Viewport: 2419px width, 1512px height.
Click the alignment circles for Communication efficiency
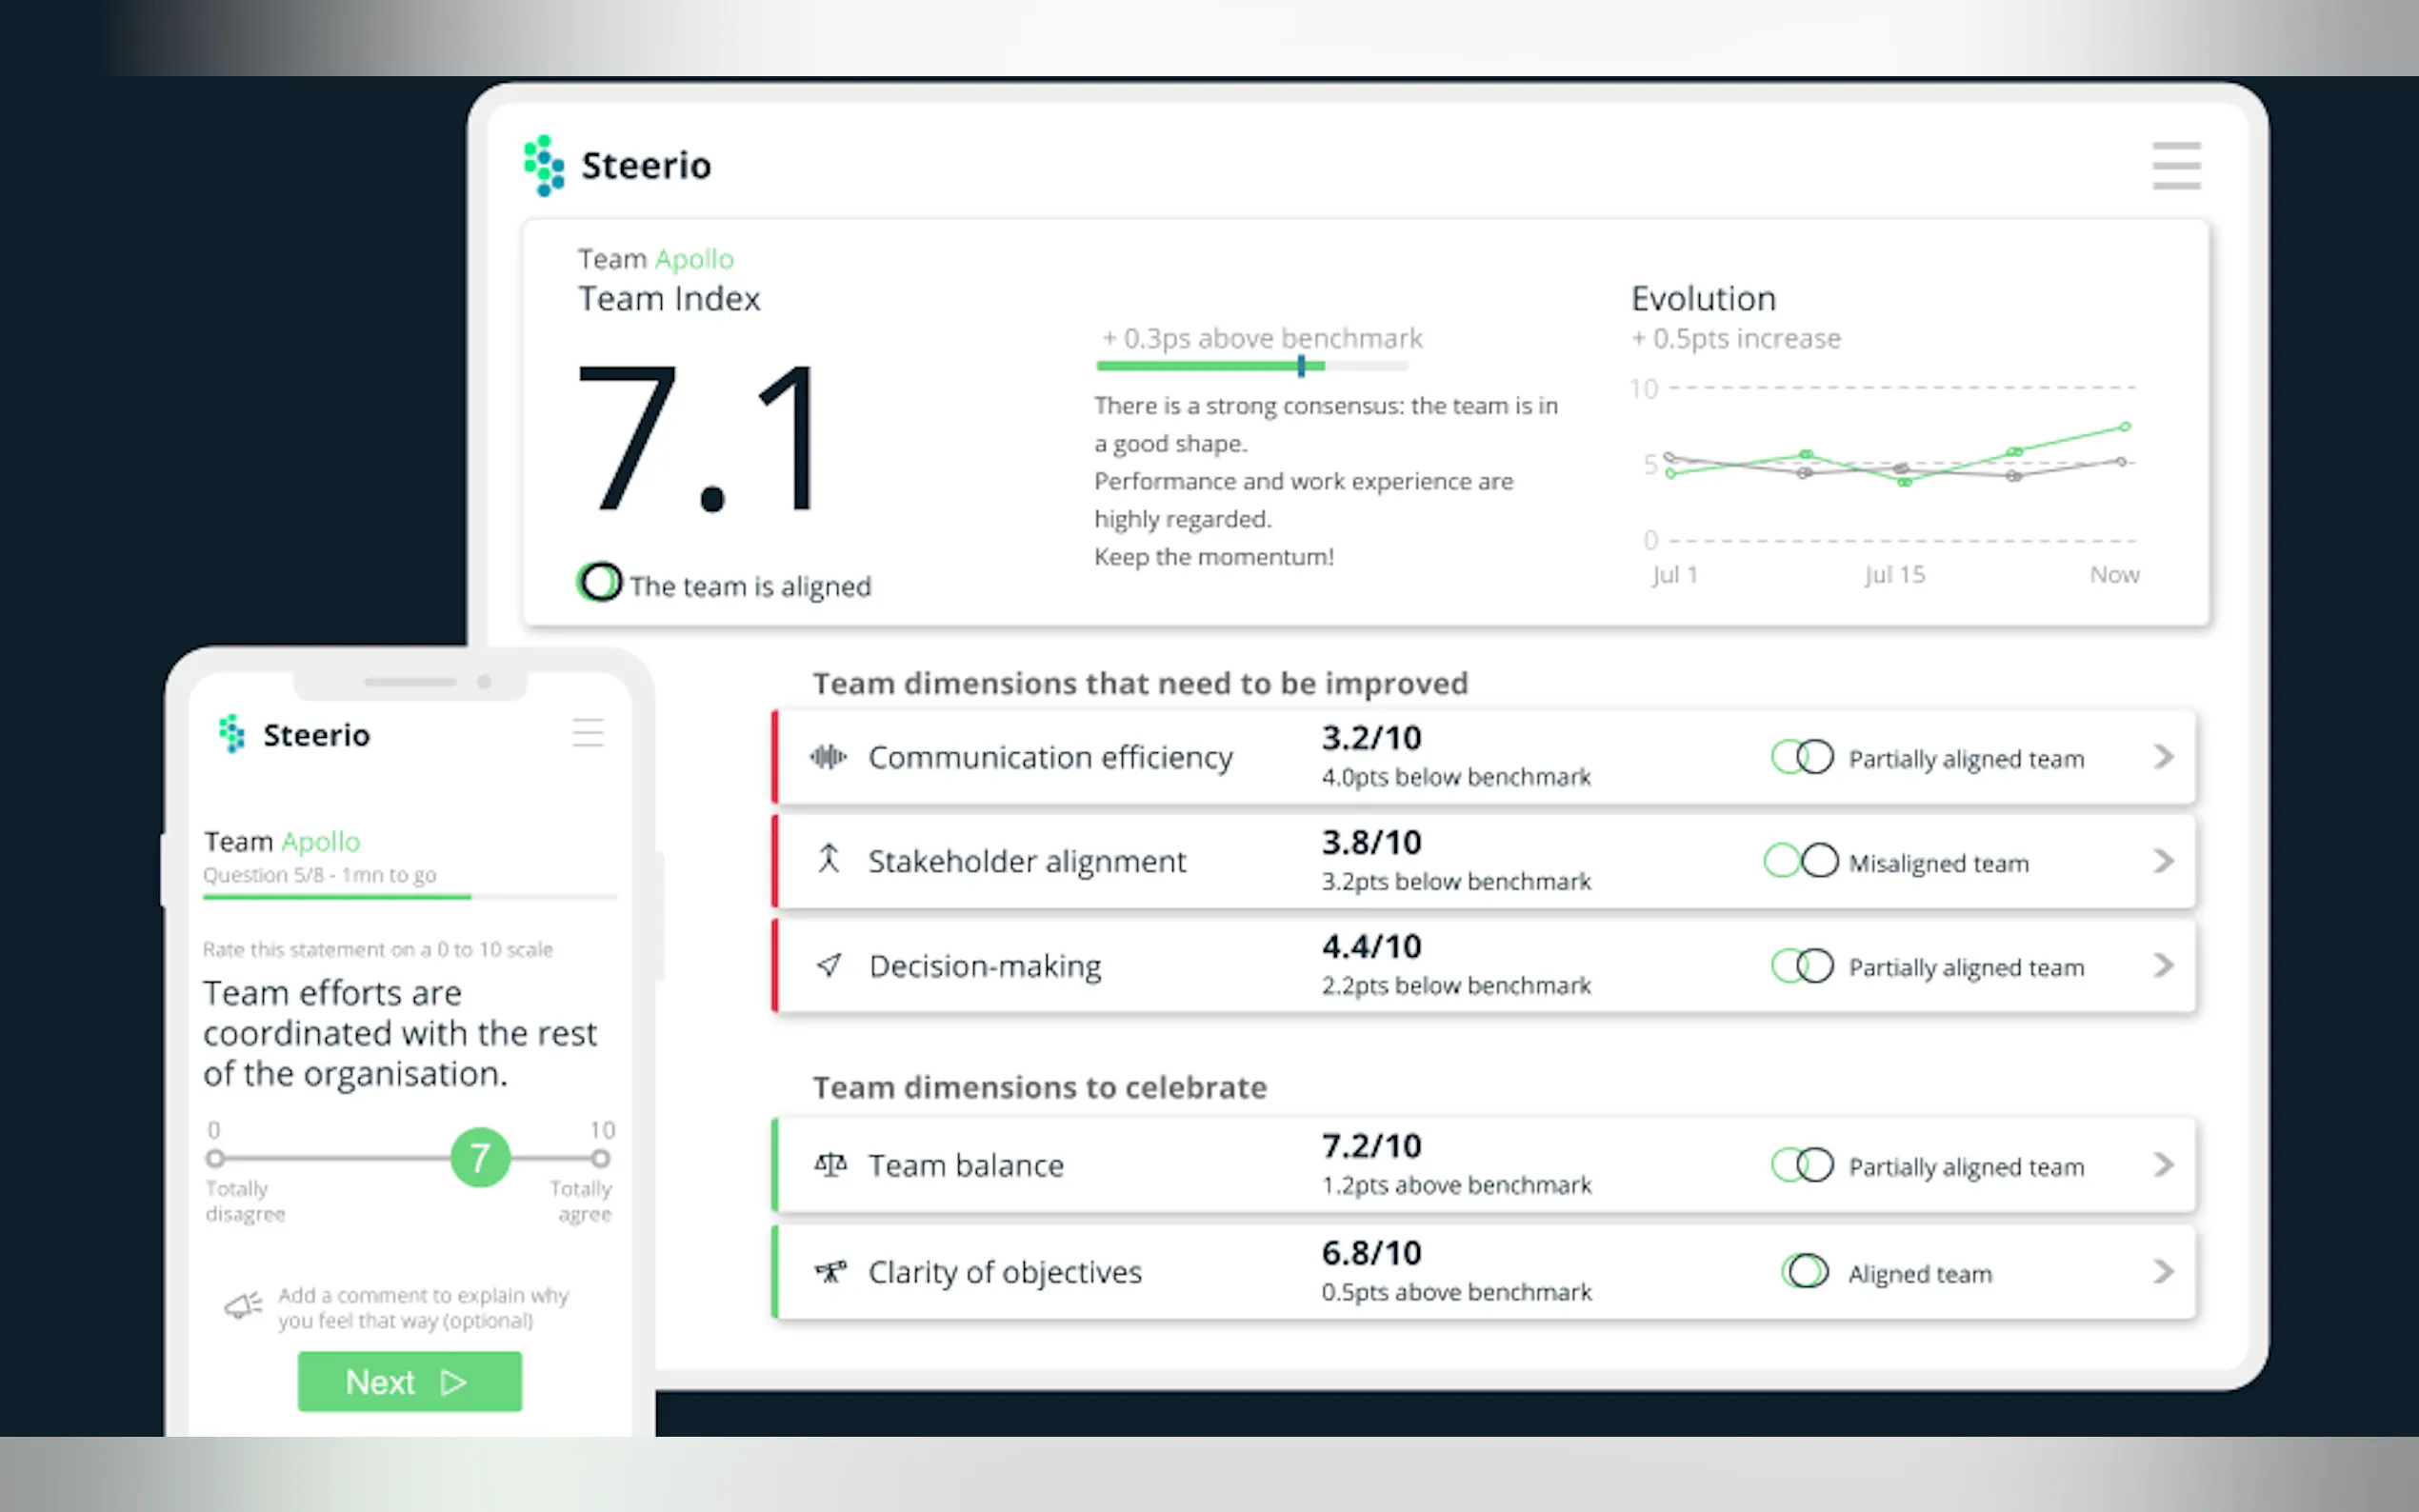click(x=1801, y=758)
